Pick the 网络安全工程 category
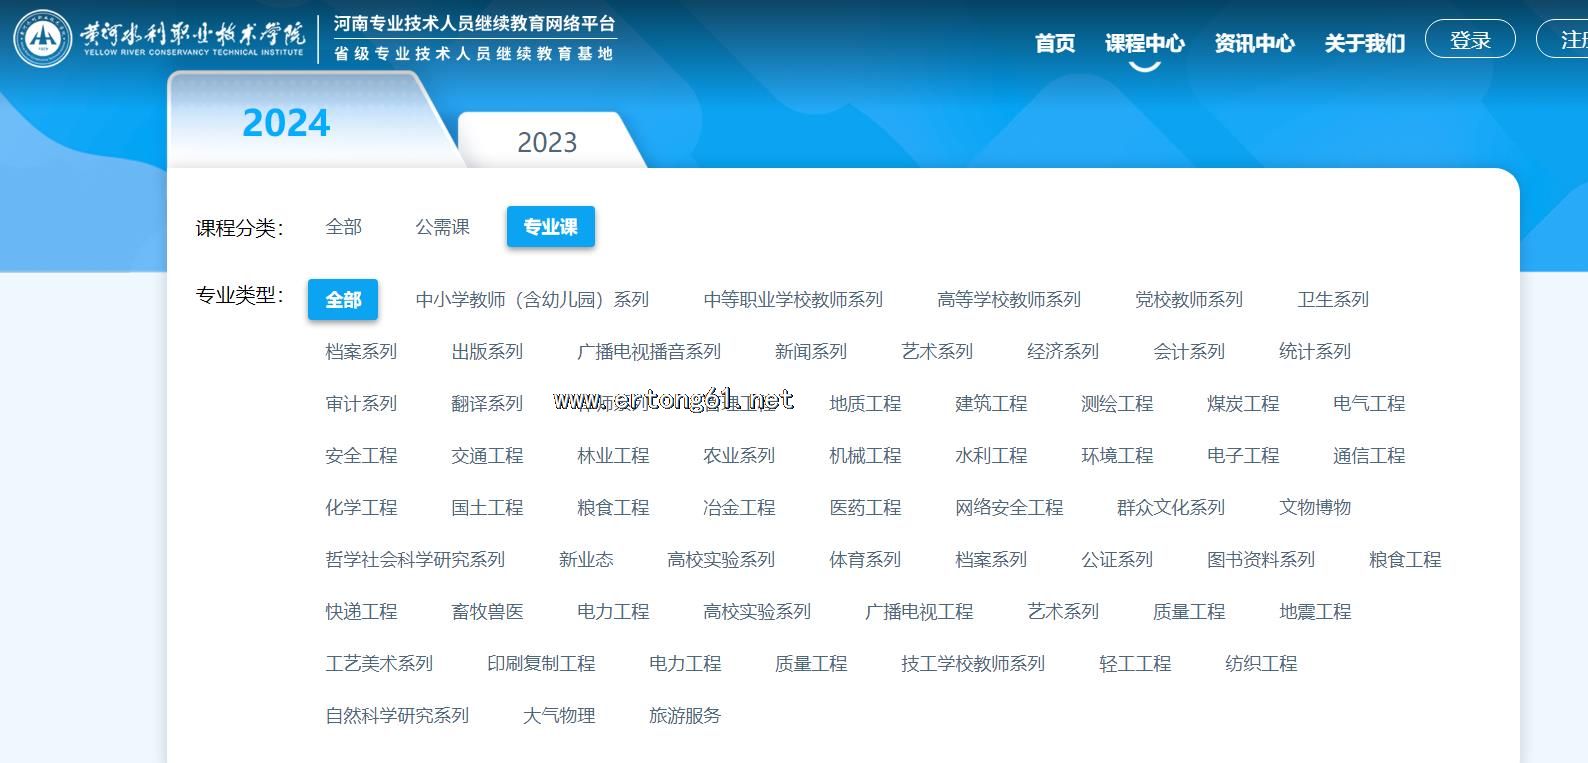This screenshot has height=763, width=1588. 1008,508
